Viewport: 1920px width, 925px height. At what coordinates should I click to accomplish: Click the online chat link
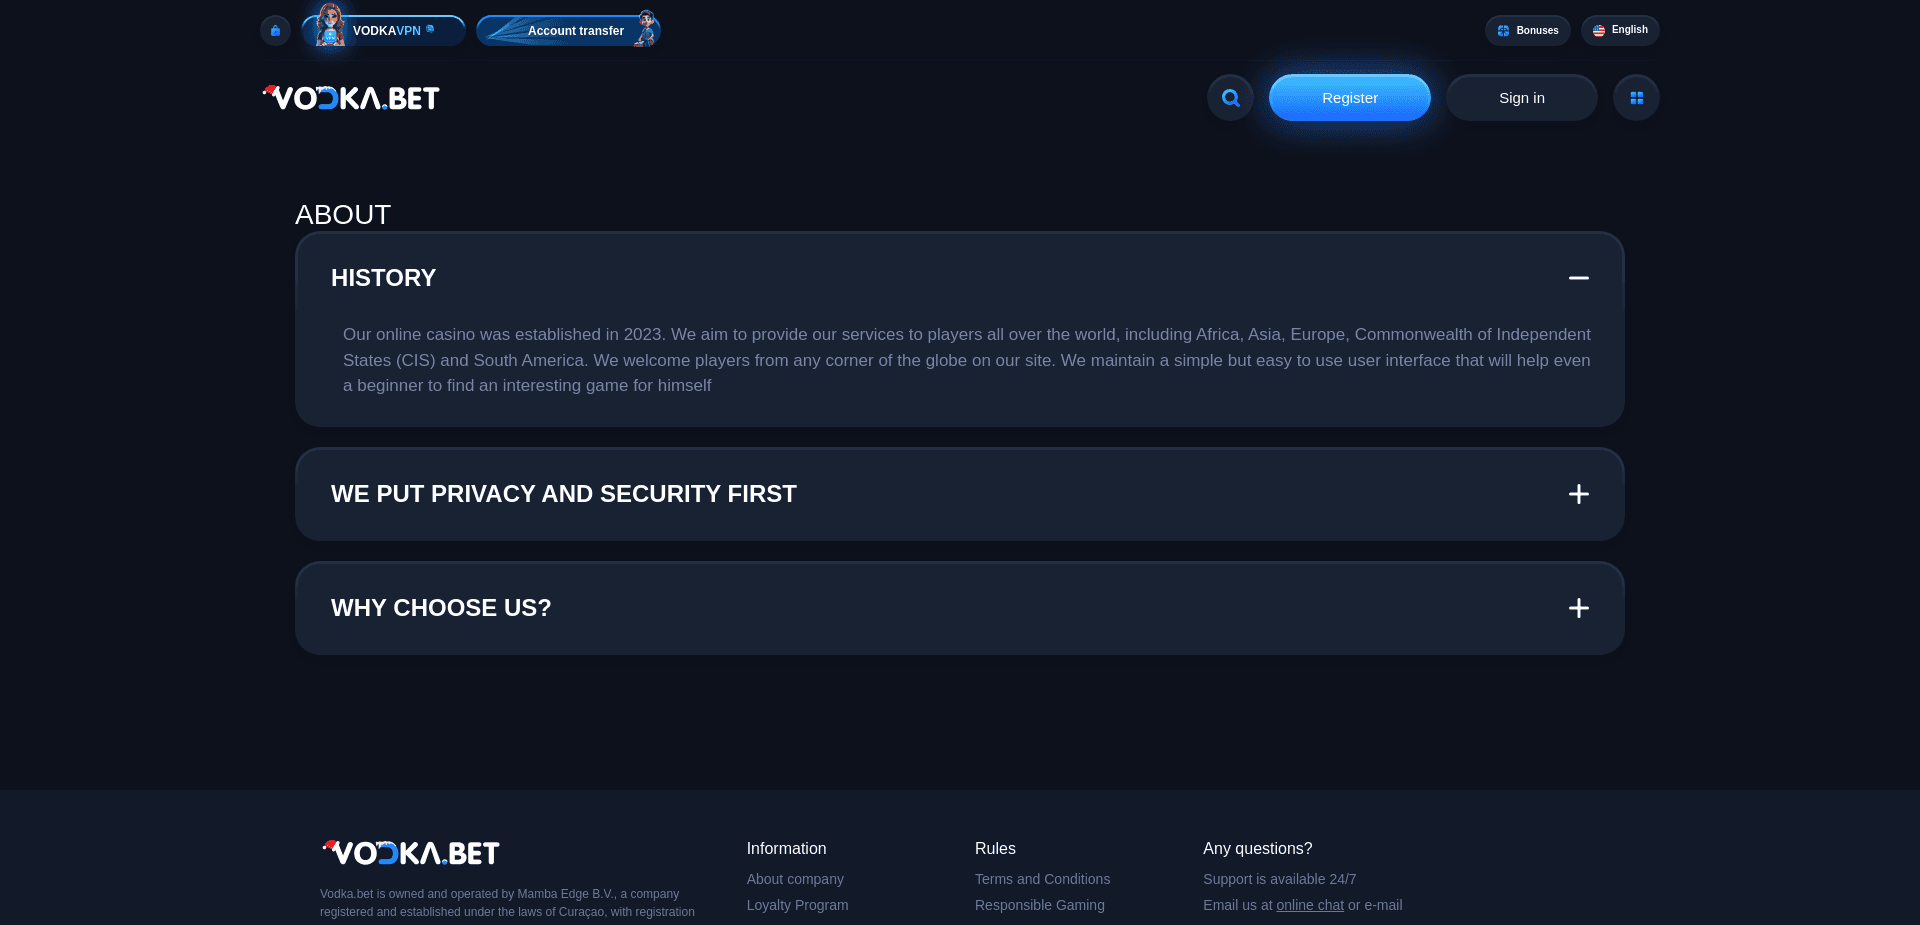[1309, 905]
